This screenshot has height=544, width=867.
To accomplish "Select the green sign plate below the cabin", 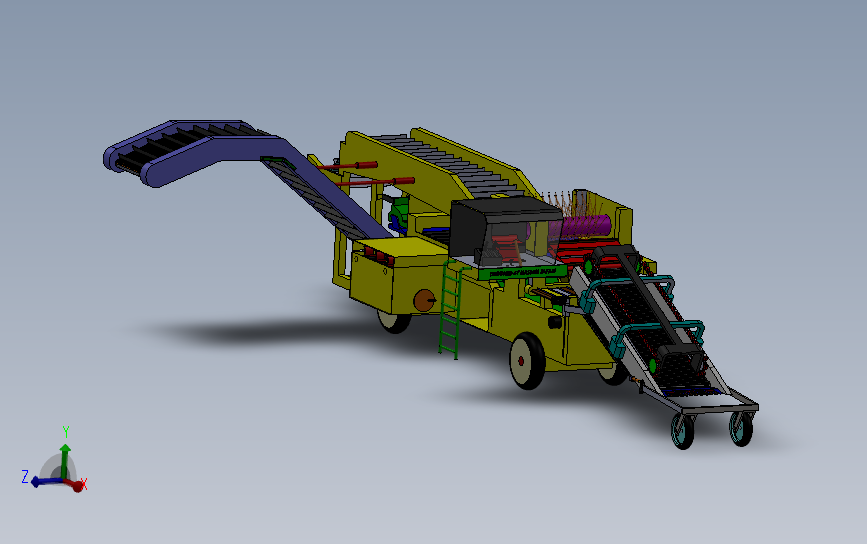I will (x=523, y=273).
